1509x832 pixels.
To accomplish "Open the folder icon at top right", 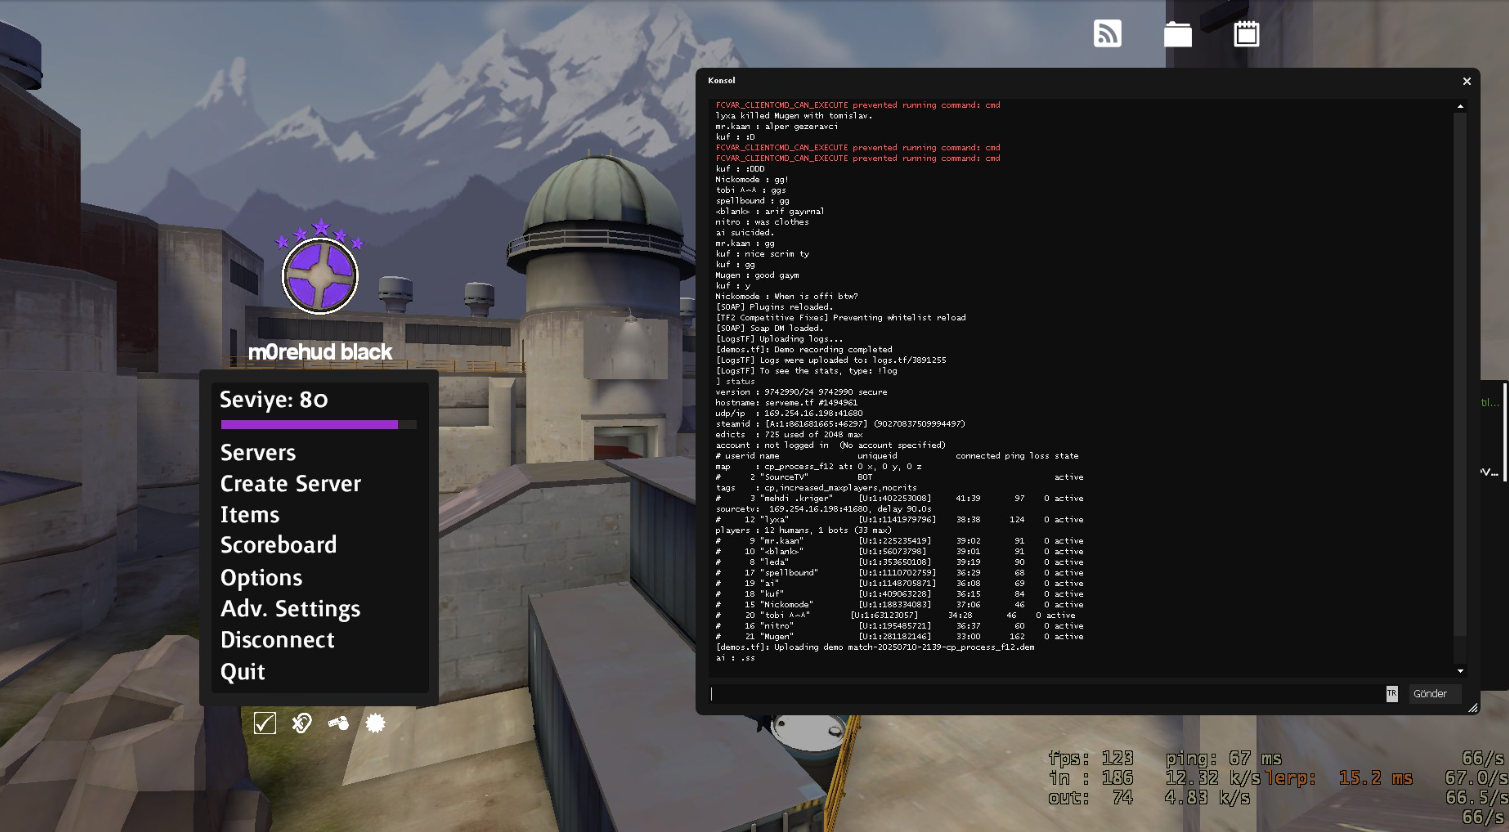I will (1177, 34).
